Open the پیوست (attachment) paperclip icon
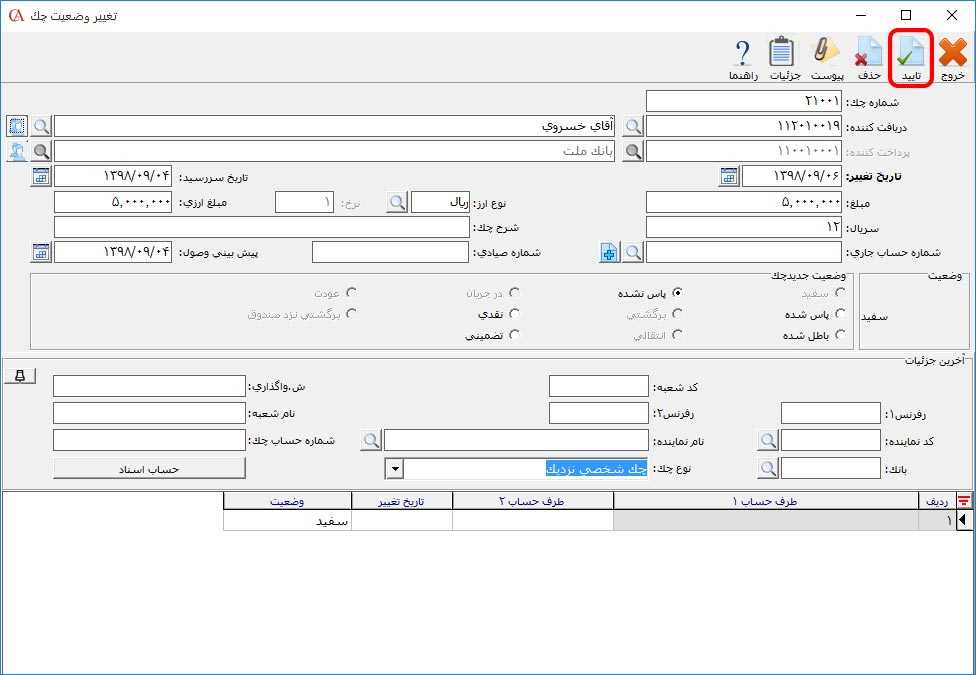Image resolution: width=976 pixels, height=675 pixels. point(827,56)
